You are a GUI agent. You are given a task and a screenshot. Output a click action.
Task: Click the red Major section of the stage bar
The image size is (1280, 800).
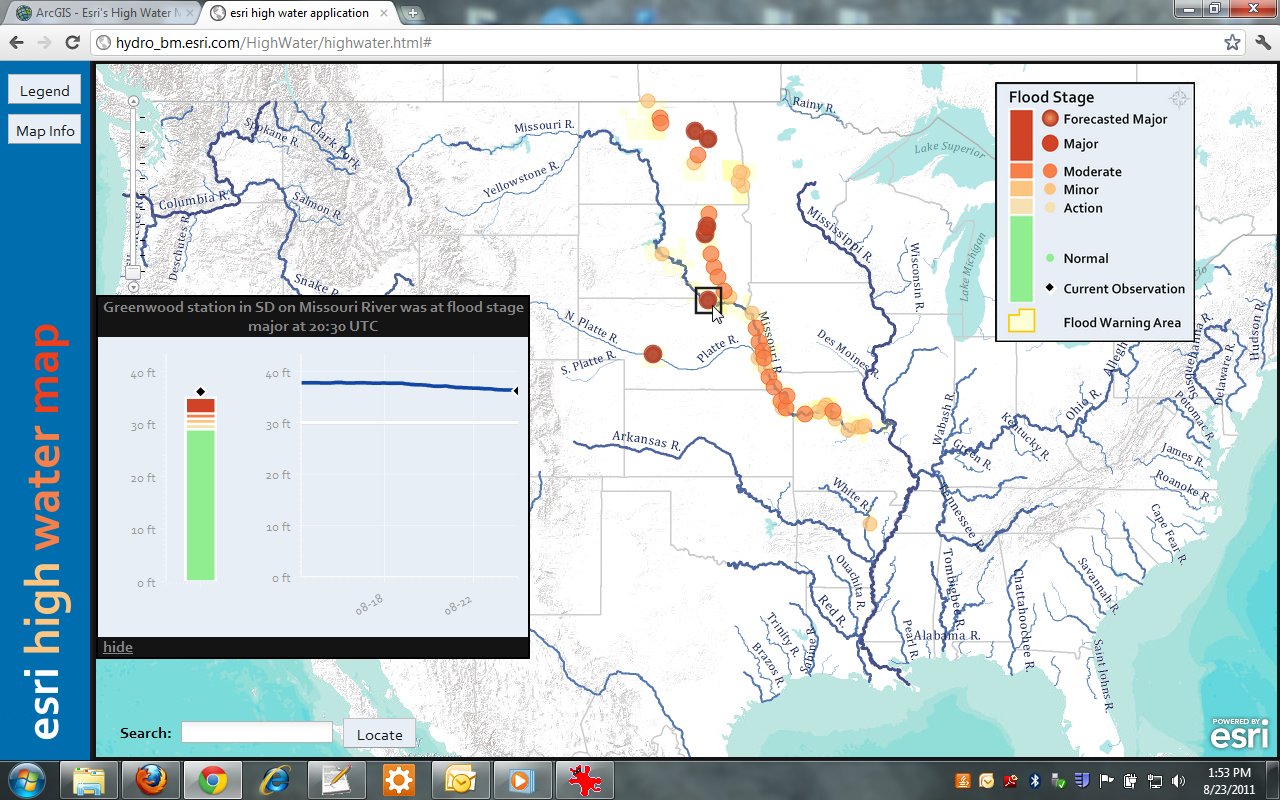(x=201, y=405)
